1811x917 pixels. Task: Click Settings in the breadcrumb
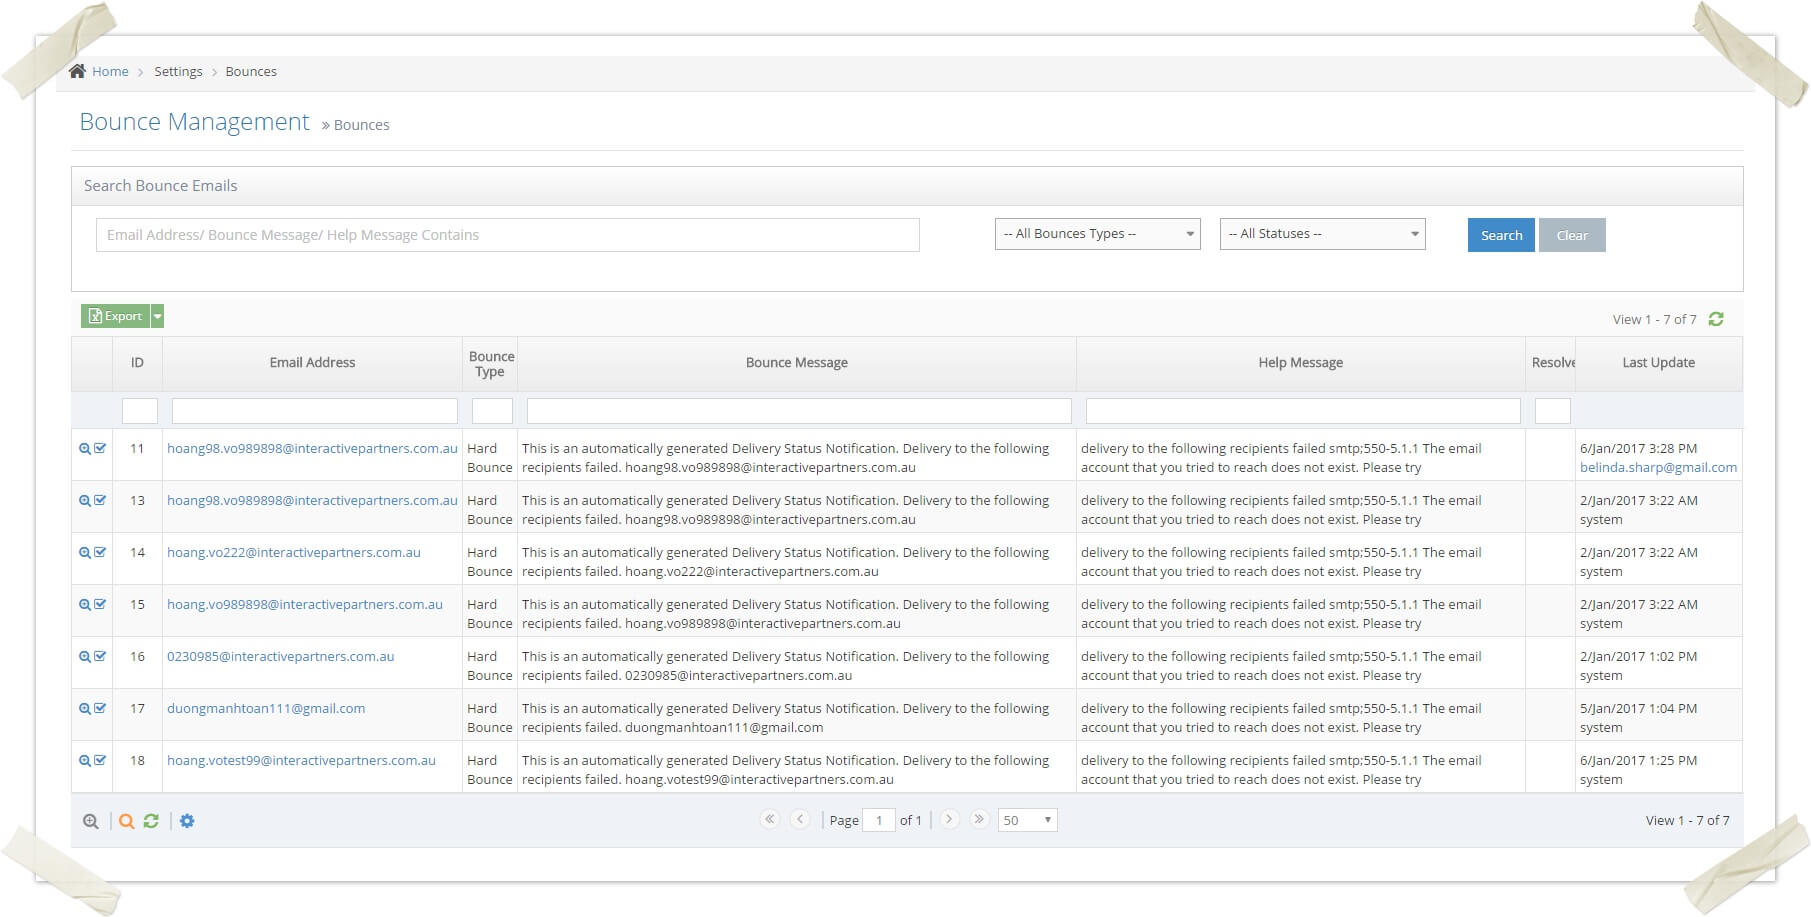(x=178, y=72)
